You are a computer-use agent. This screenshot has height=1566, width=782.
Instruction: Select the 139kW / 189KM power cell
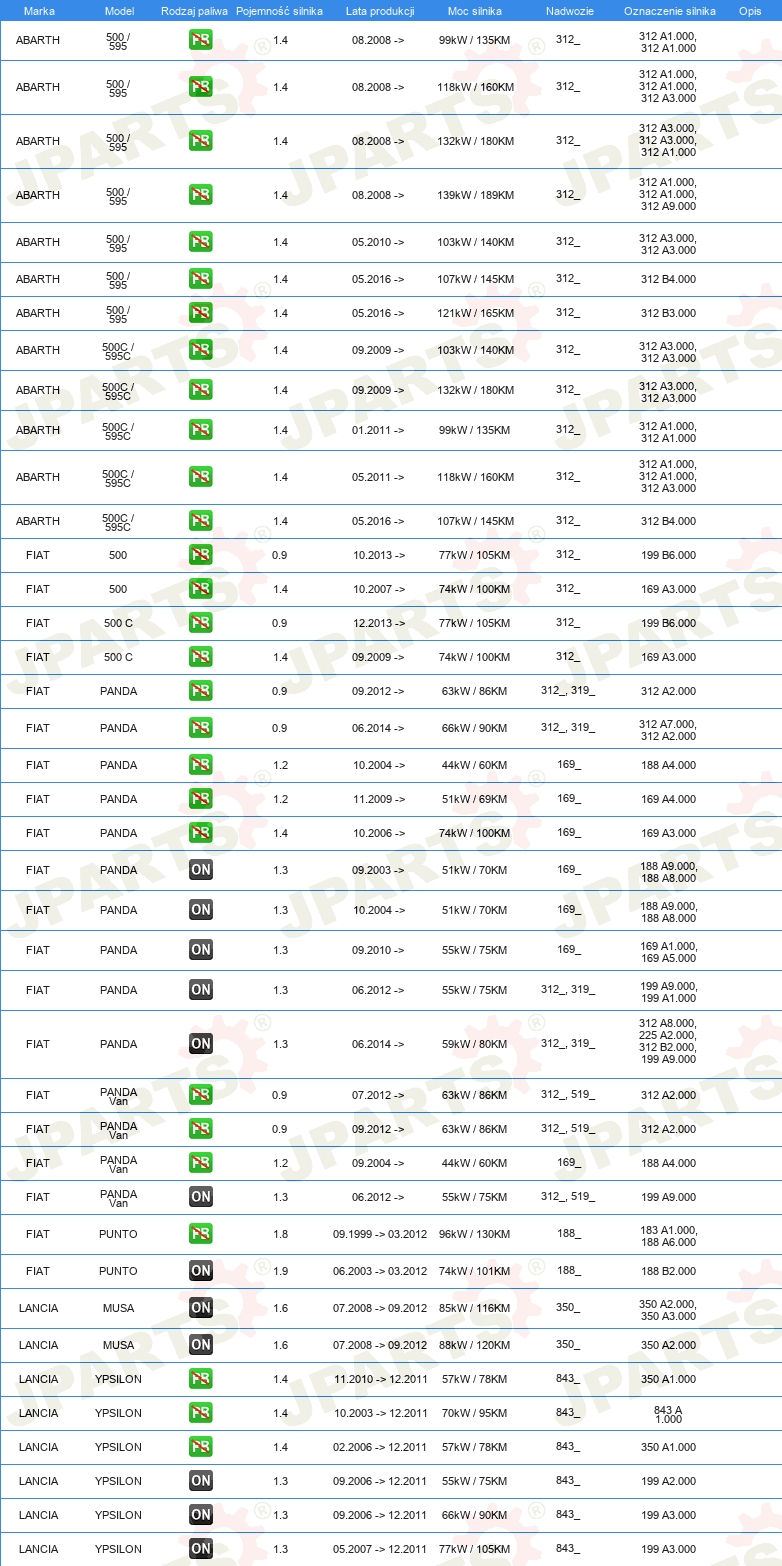[x=476, y=195]
